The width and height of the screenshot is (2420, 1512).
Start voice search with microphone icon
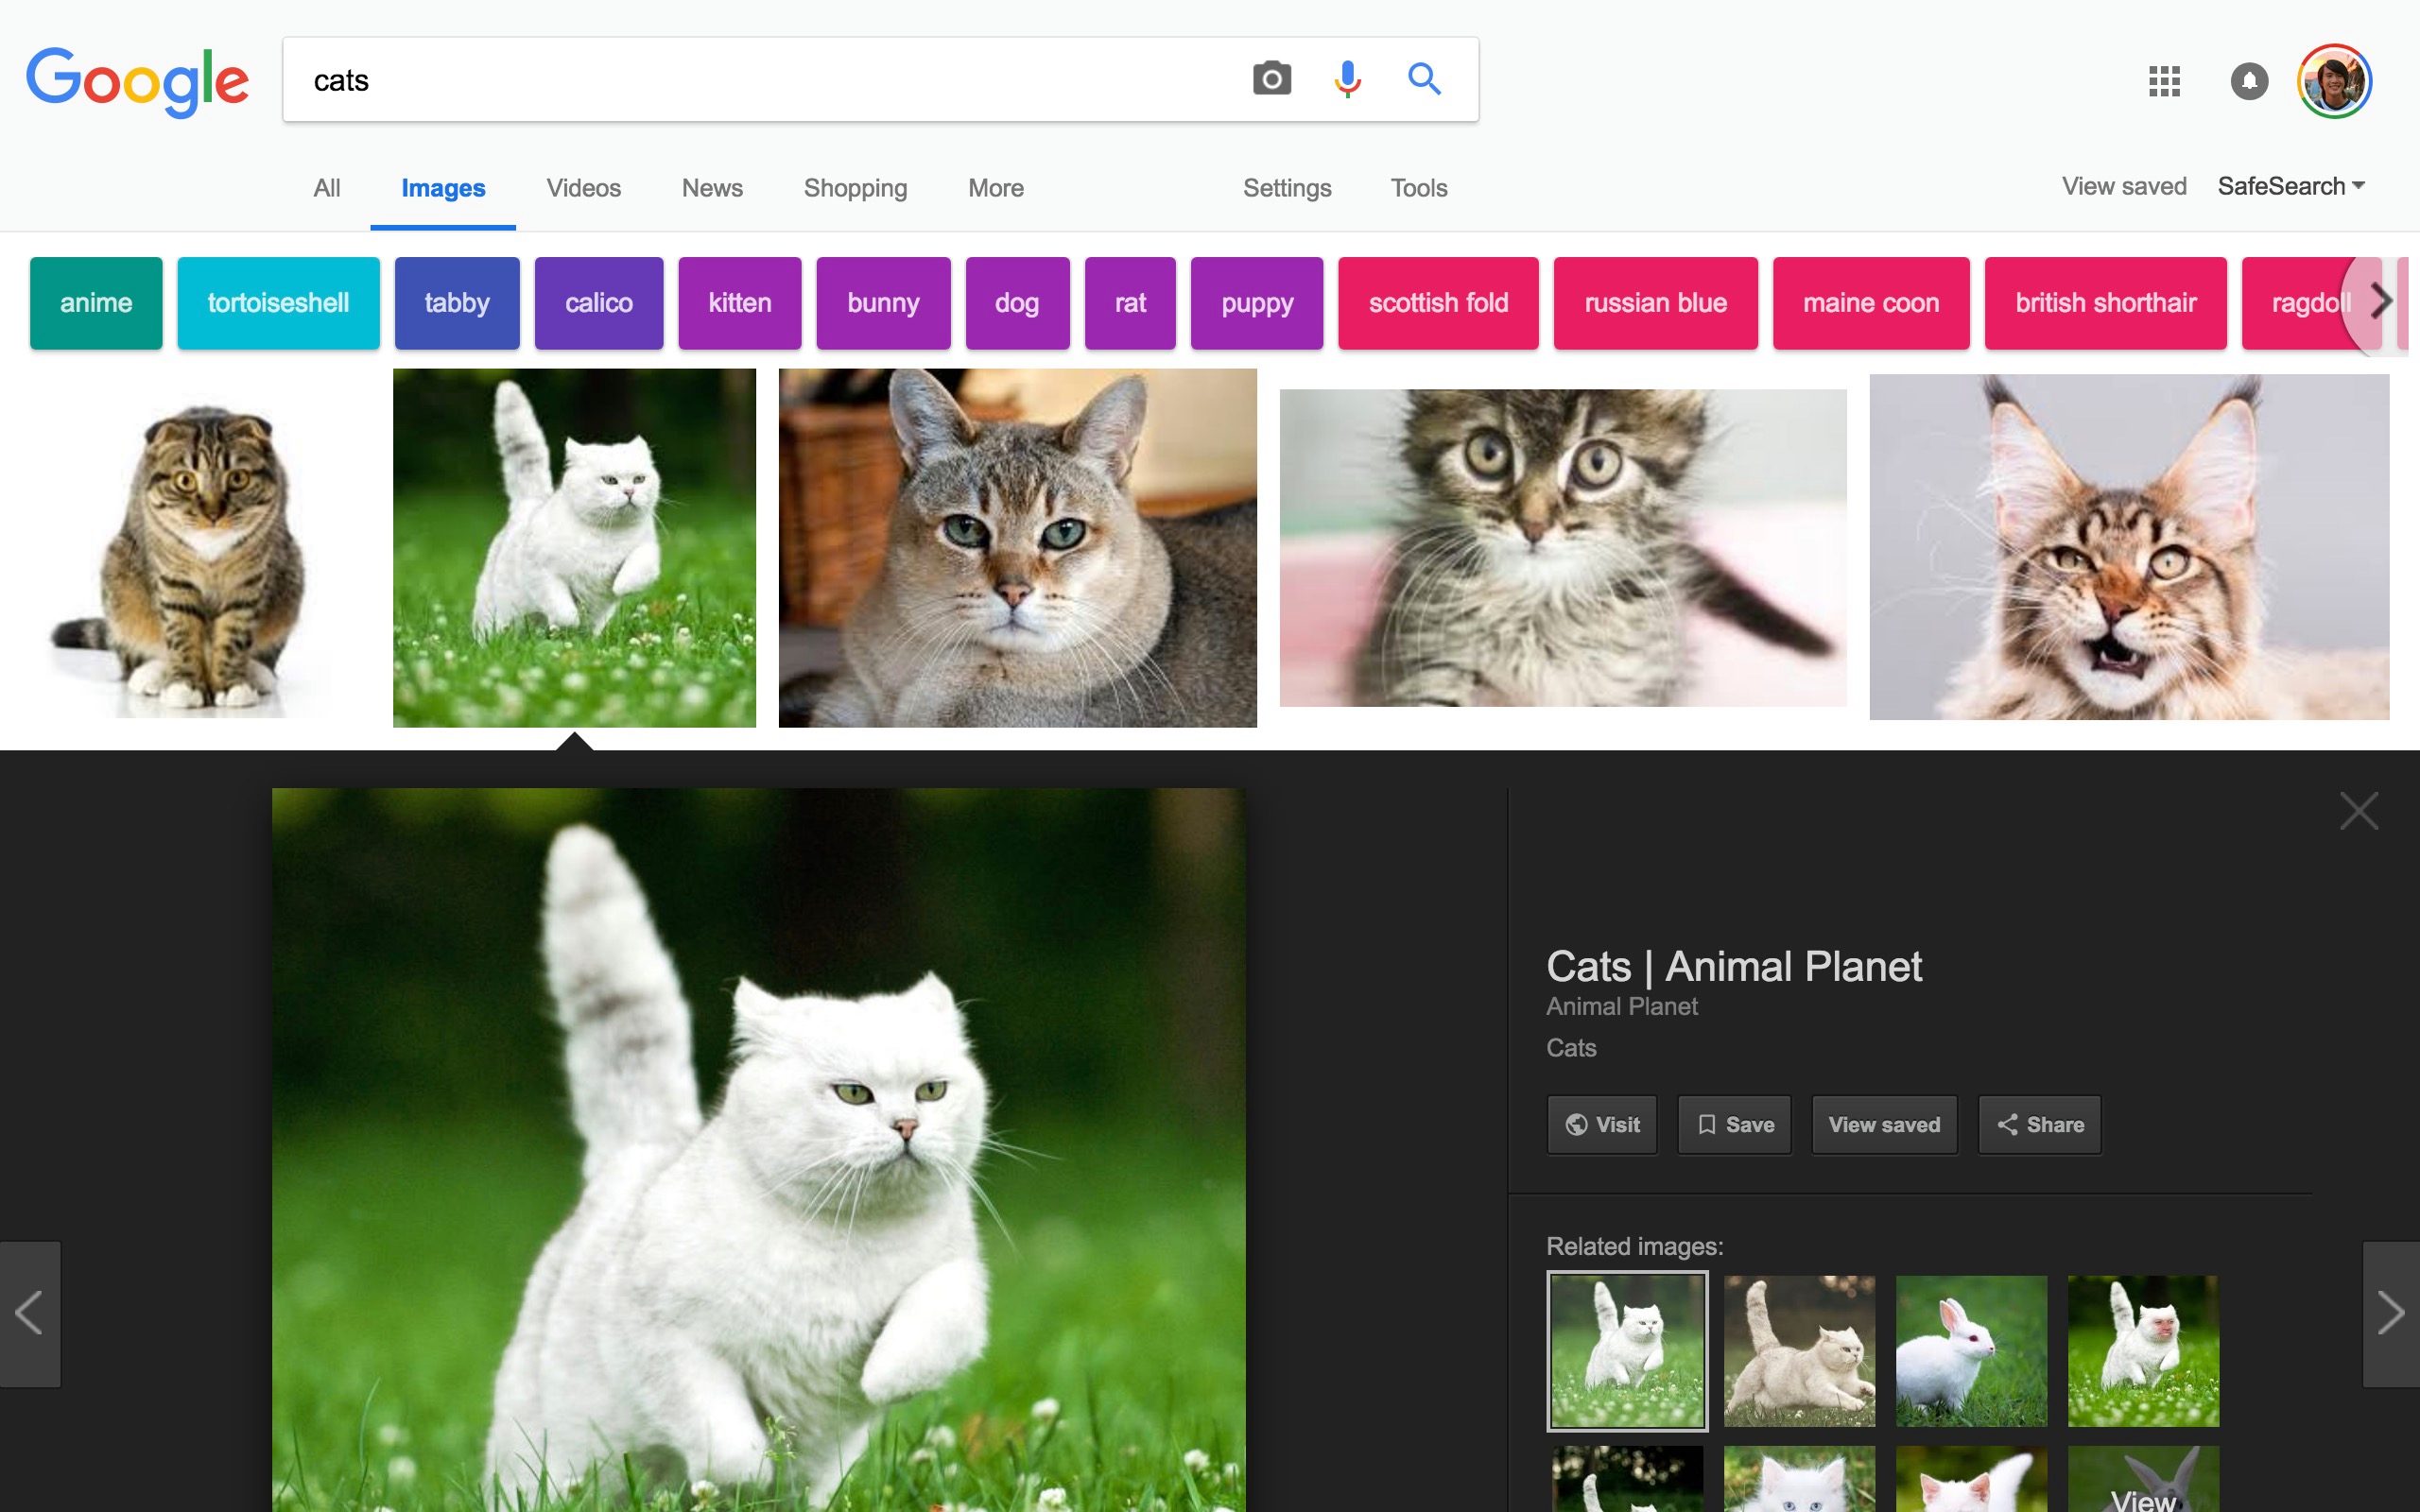point(1348,78)
